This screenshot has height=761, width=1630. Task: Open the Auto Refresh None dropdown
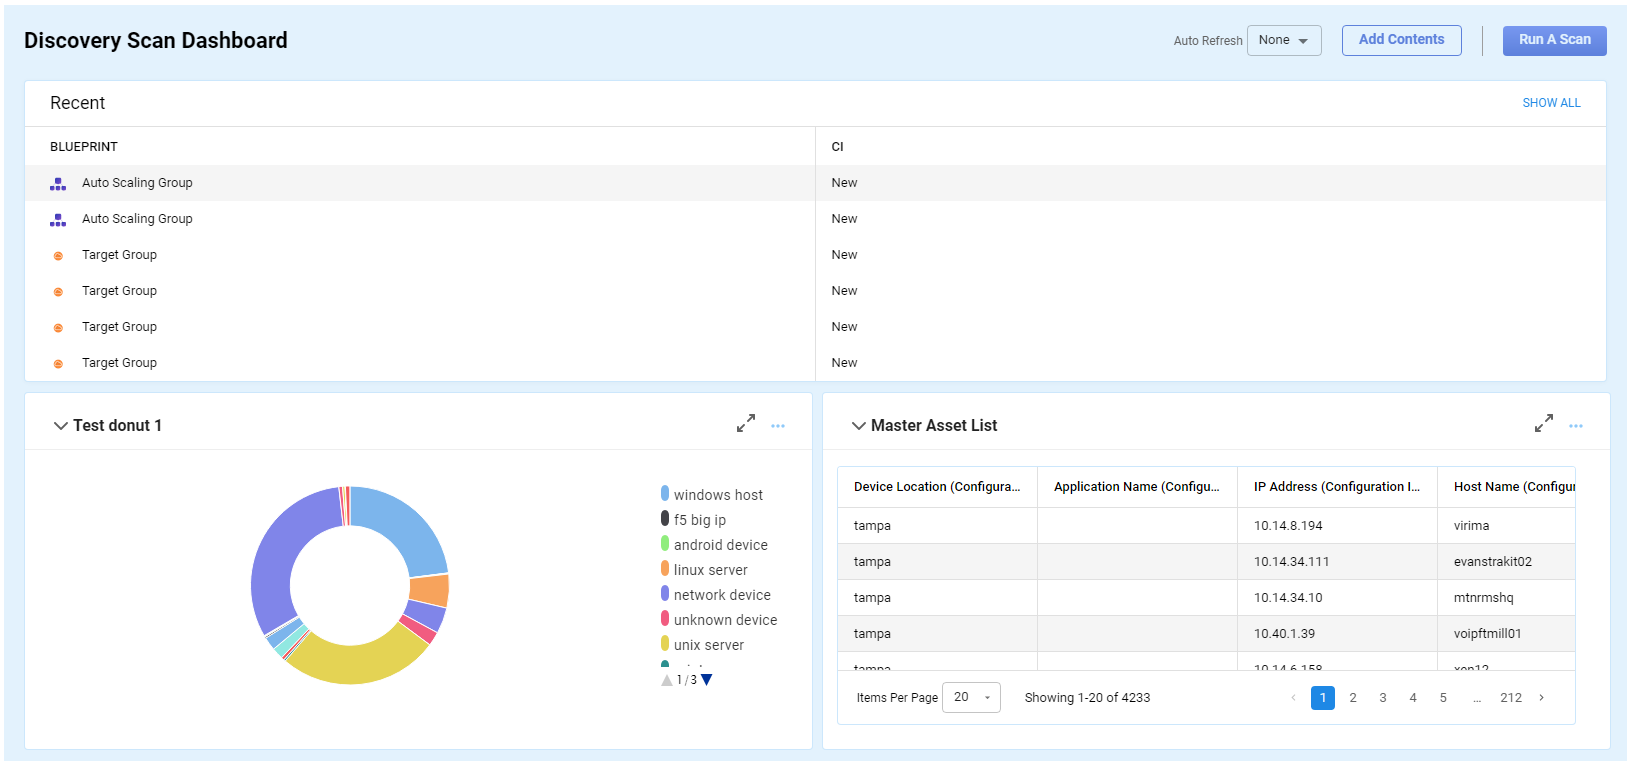tap(1284, 41)
